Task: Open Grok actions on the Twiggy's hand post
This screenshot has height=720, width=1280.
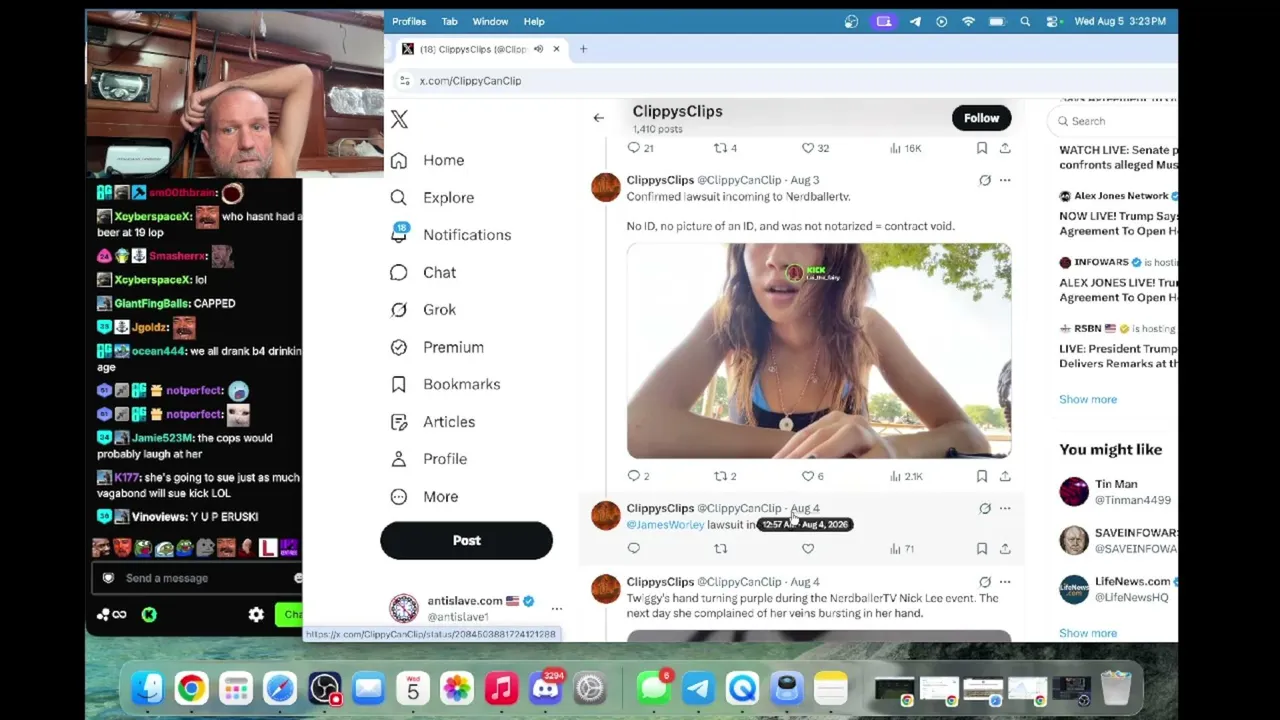Action: click(x=985, y=581)
